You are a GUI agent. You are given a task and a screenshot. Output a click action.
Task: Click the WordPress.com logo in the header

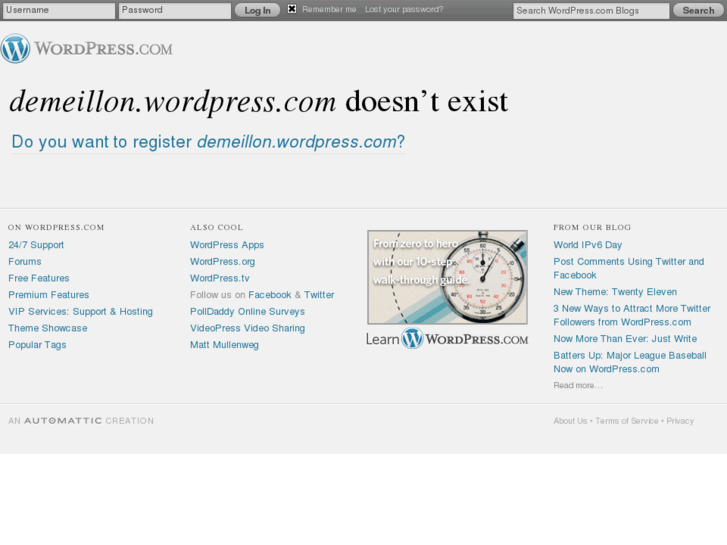[87, 48]
